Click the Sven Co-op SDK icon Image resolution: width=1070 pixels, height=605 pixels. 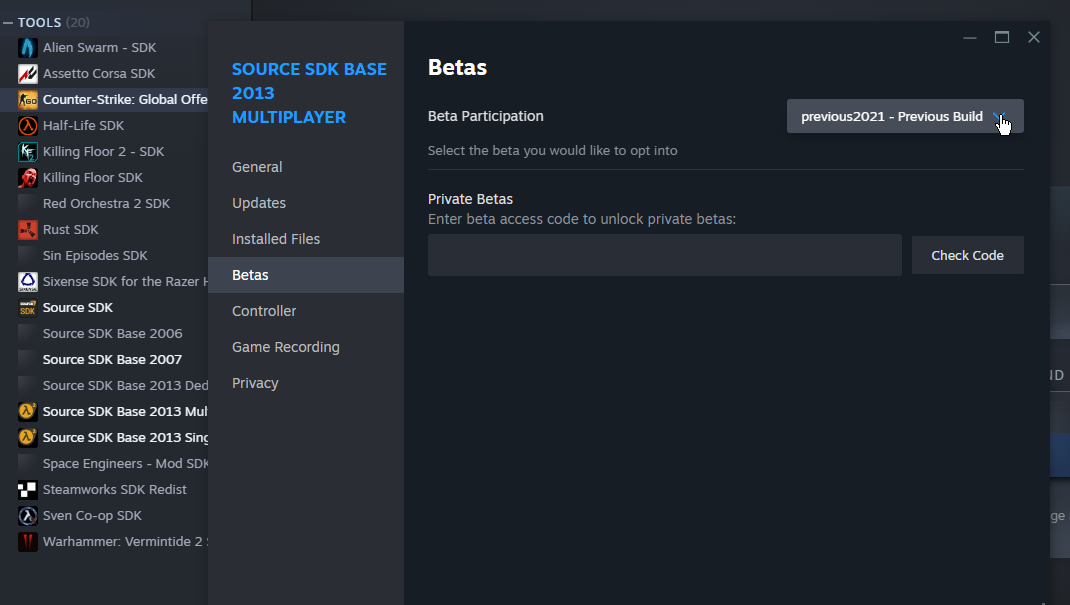tap(27, 516)
